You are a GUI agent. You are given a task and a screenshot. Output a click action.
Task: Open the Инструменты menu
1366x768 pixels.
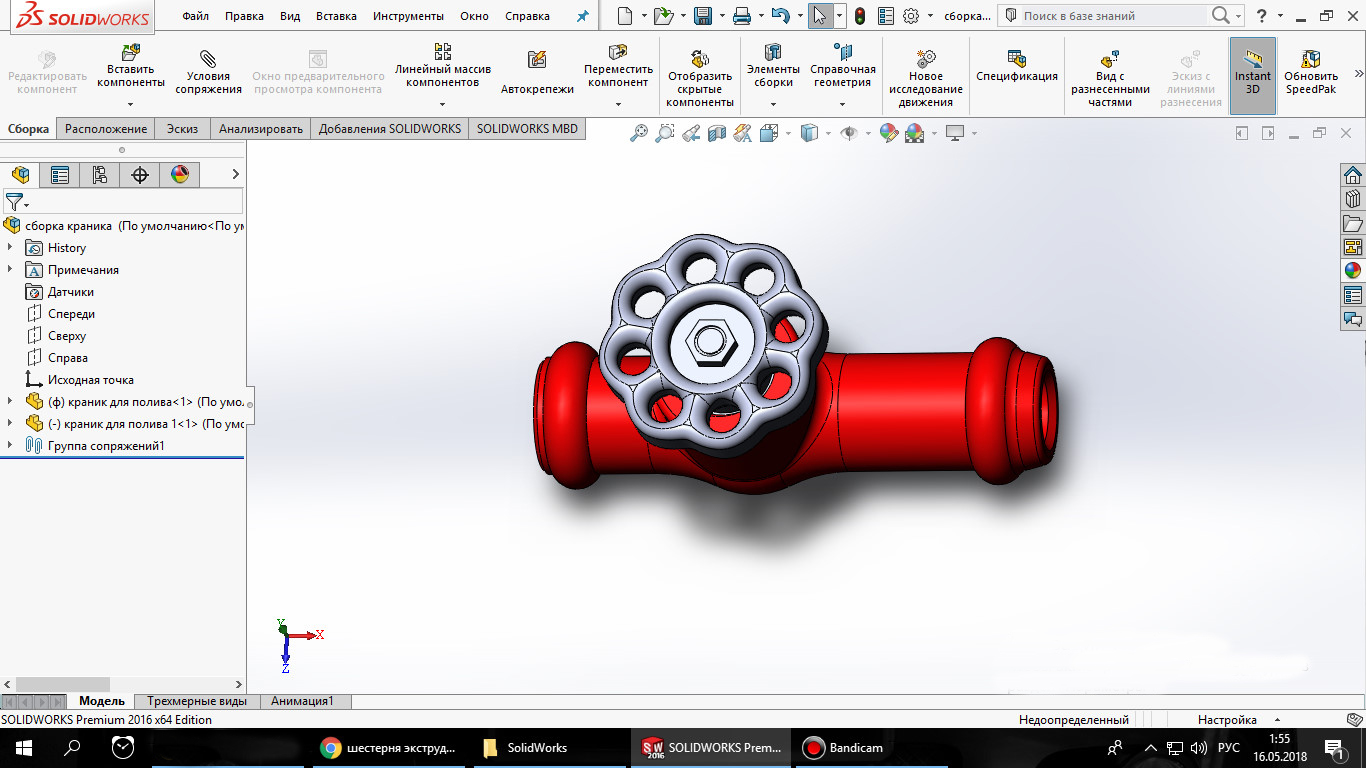tap(408, 17)
